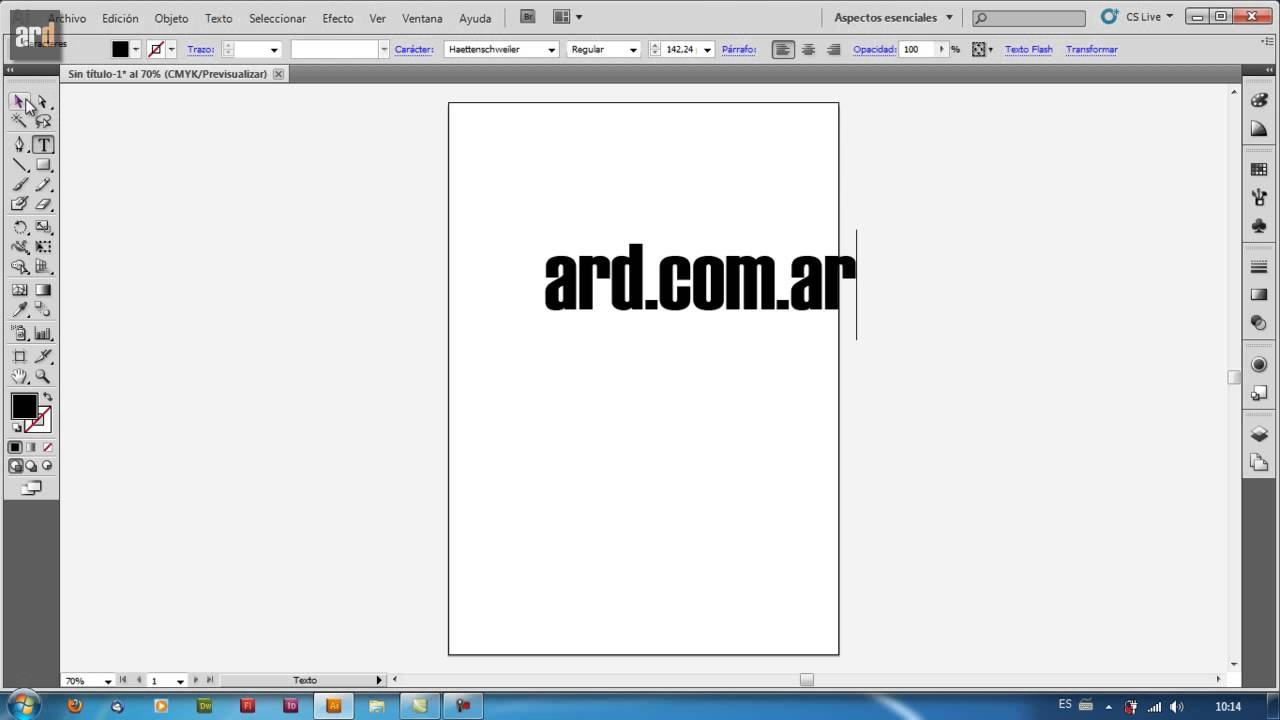
Task: Open the font style Regular dropdown
Action: 633,49
